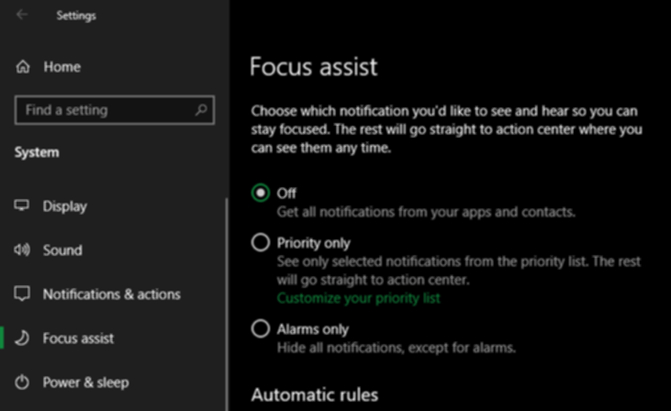The width and height of the screenshot is (671, 411).
Task: Go back with the arrow icon
Action: tap(22, 15)
